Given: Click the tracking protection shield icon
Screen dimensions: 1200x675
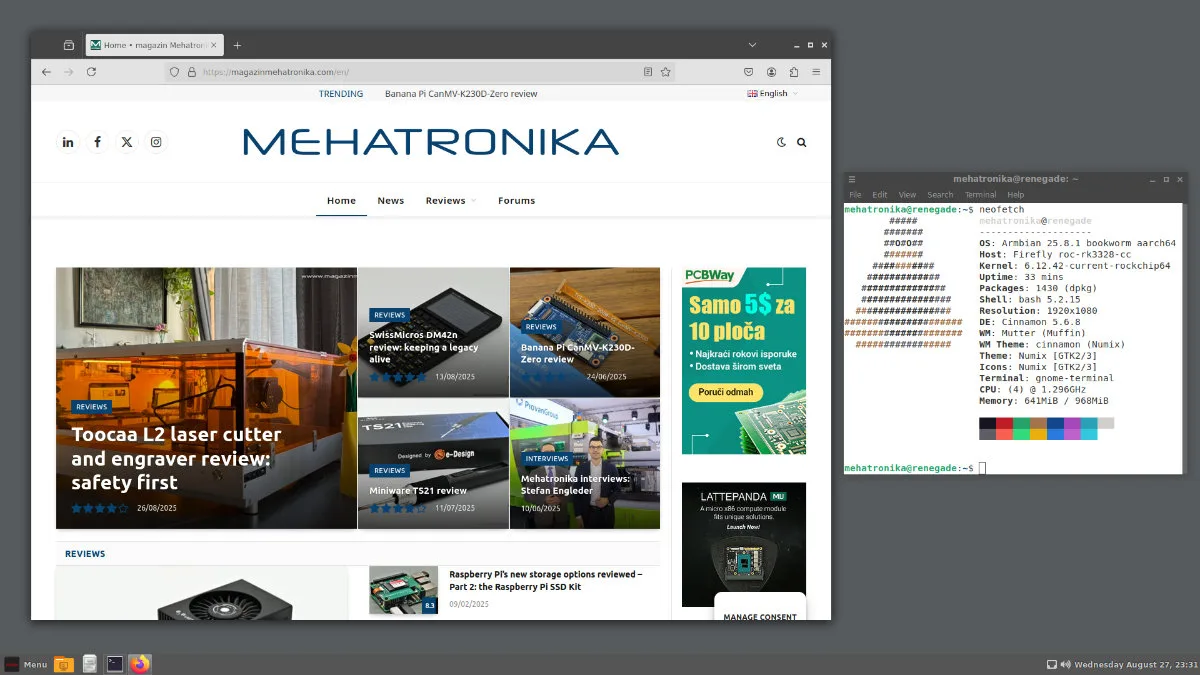Looking at the screenshot, I should tap(174, 72).
